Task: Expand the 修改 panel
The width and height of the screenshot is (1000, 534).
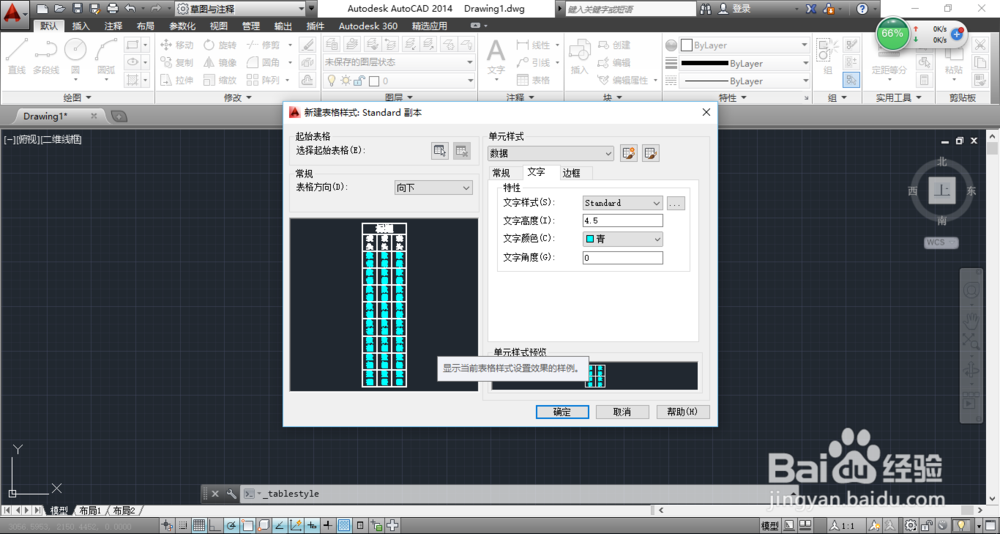Action: [x=237, y=98]
